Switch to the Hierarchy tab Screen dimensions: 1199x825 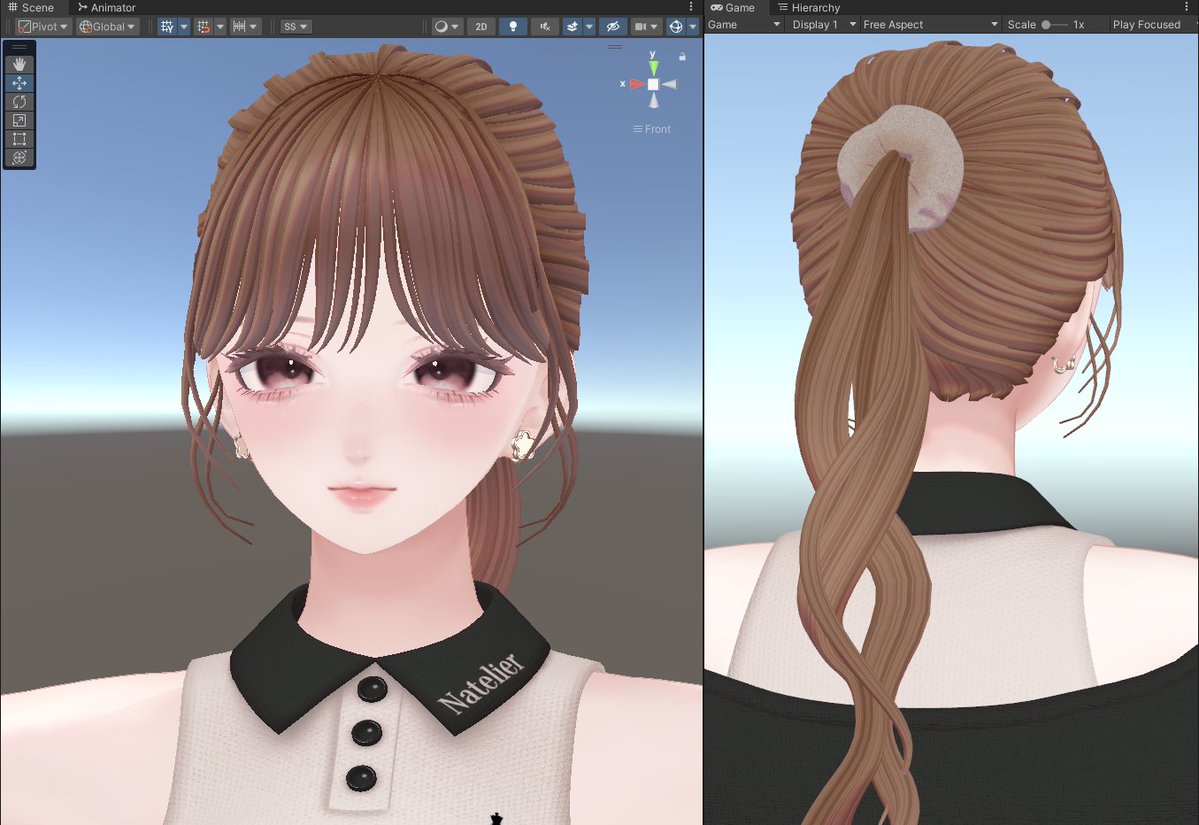click(808, 8)
